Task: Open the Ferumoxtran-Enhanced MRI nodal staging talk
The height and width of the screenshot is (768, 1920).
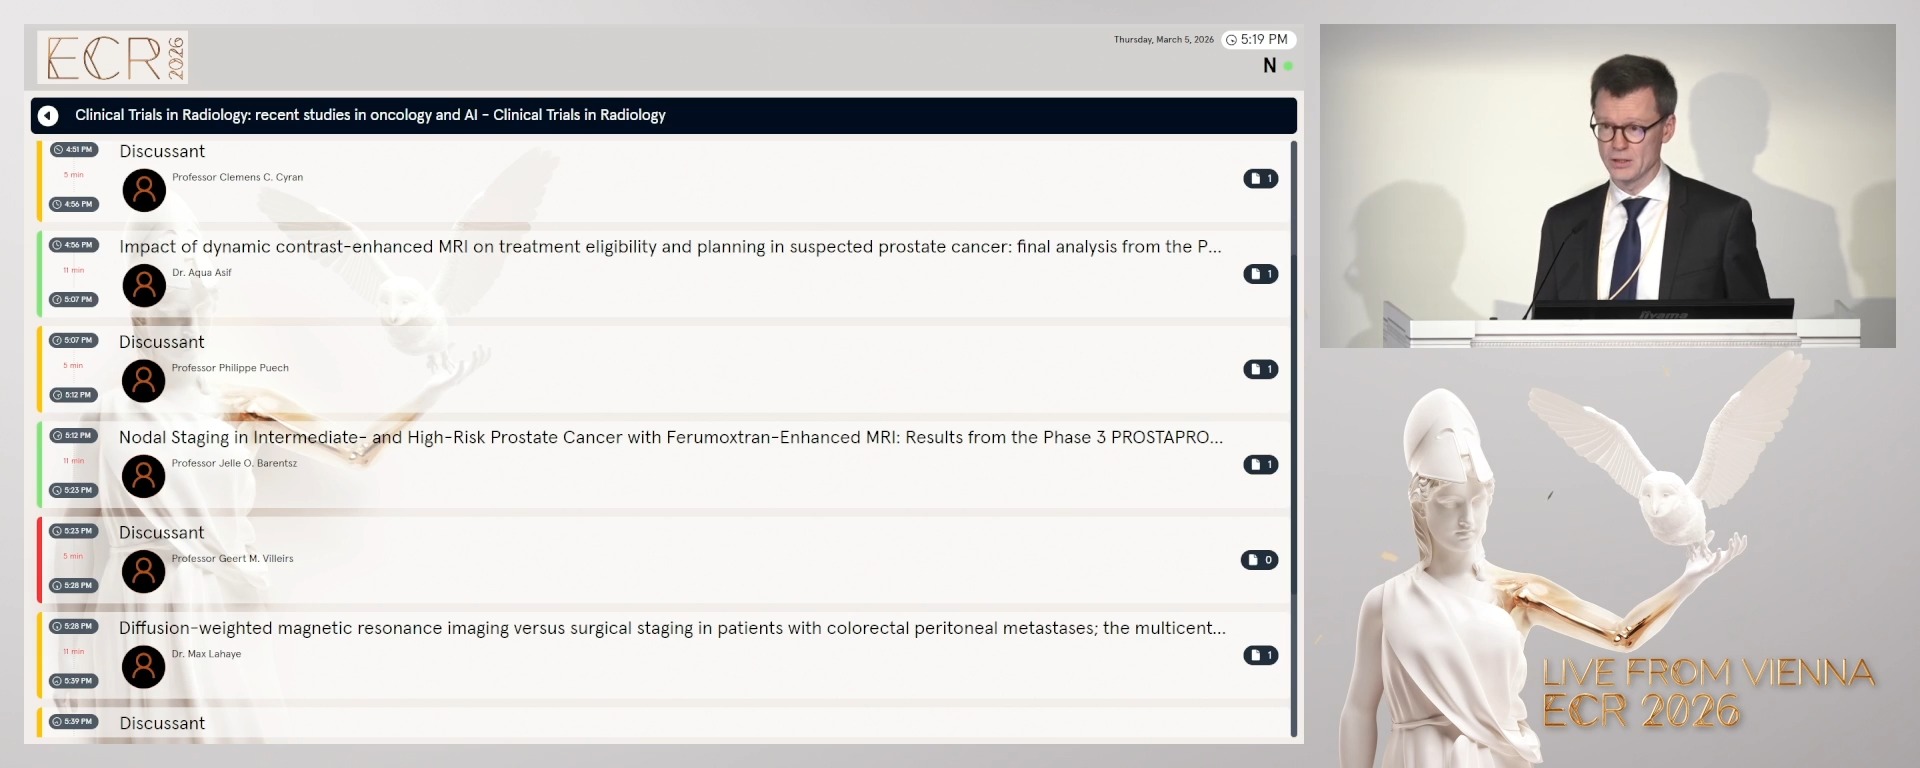Action: 670,438
